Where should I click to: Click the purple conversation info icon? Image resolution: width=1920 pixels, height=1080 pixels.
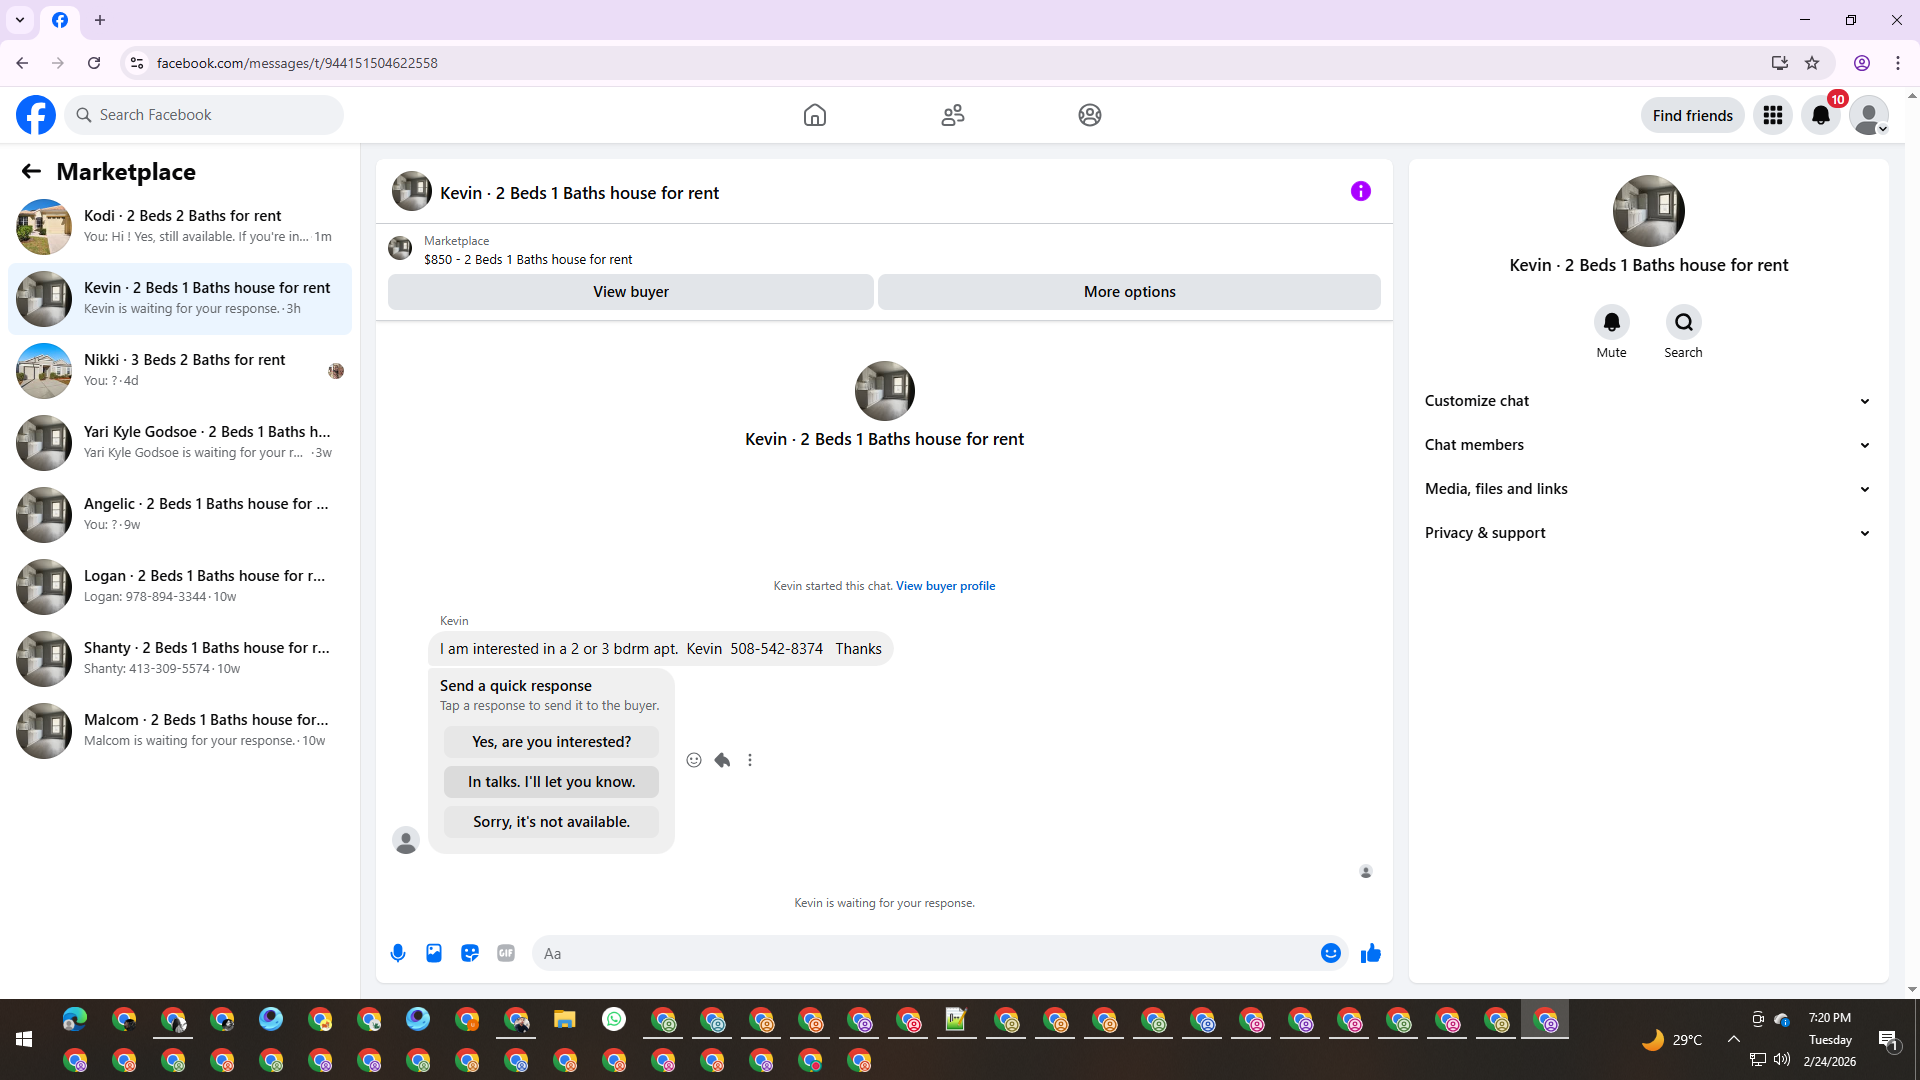[1360, 191]
